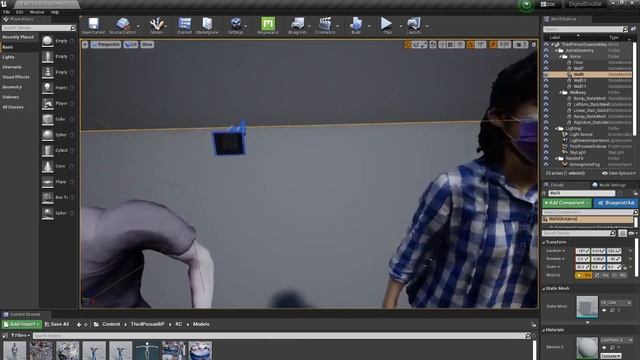This screenshot has height=360, width=640.
Task: Select the Lights category in Place Actors
Action: pos(8,57)
